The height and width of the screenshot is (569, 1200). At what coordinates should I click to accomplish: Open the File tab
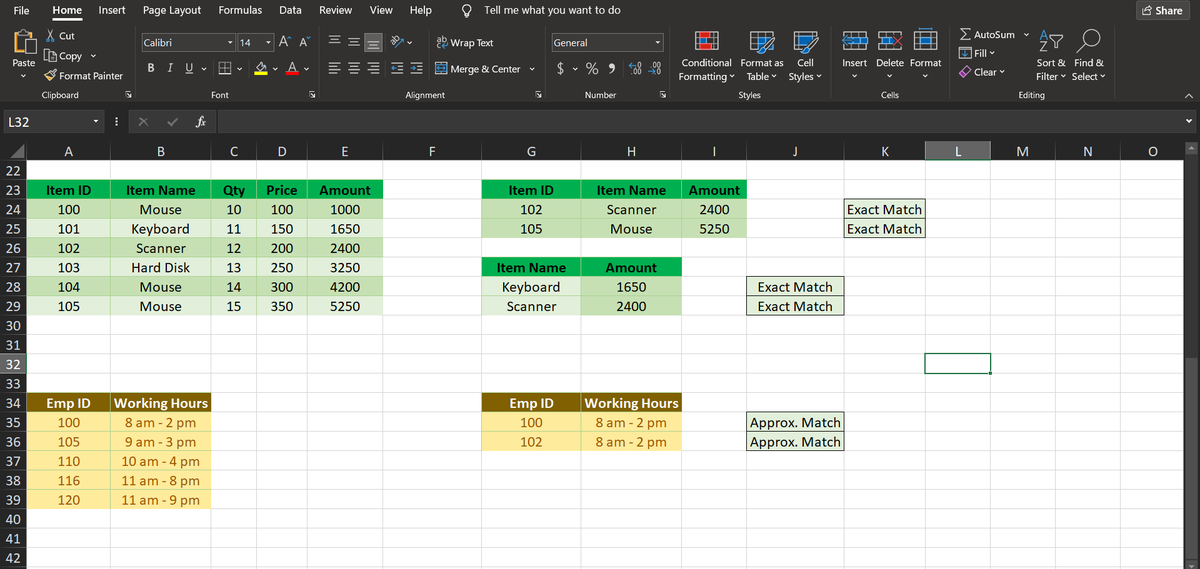[21, 10]
